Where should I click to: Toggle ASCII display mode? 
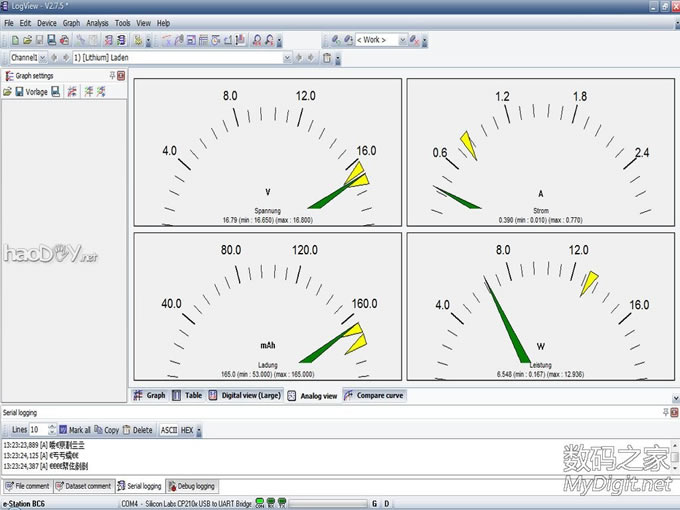[169, 430]
